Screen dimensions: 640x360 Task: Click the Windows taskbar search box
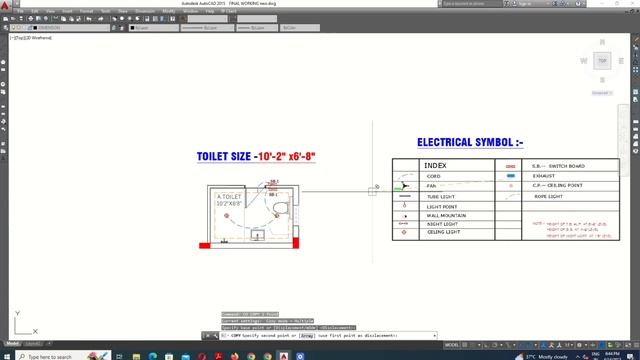point(63,356)
